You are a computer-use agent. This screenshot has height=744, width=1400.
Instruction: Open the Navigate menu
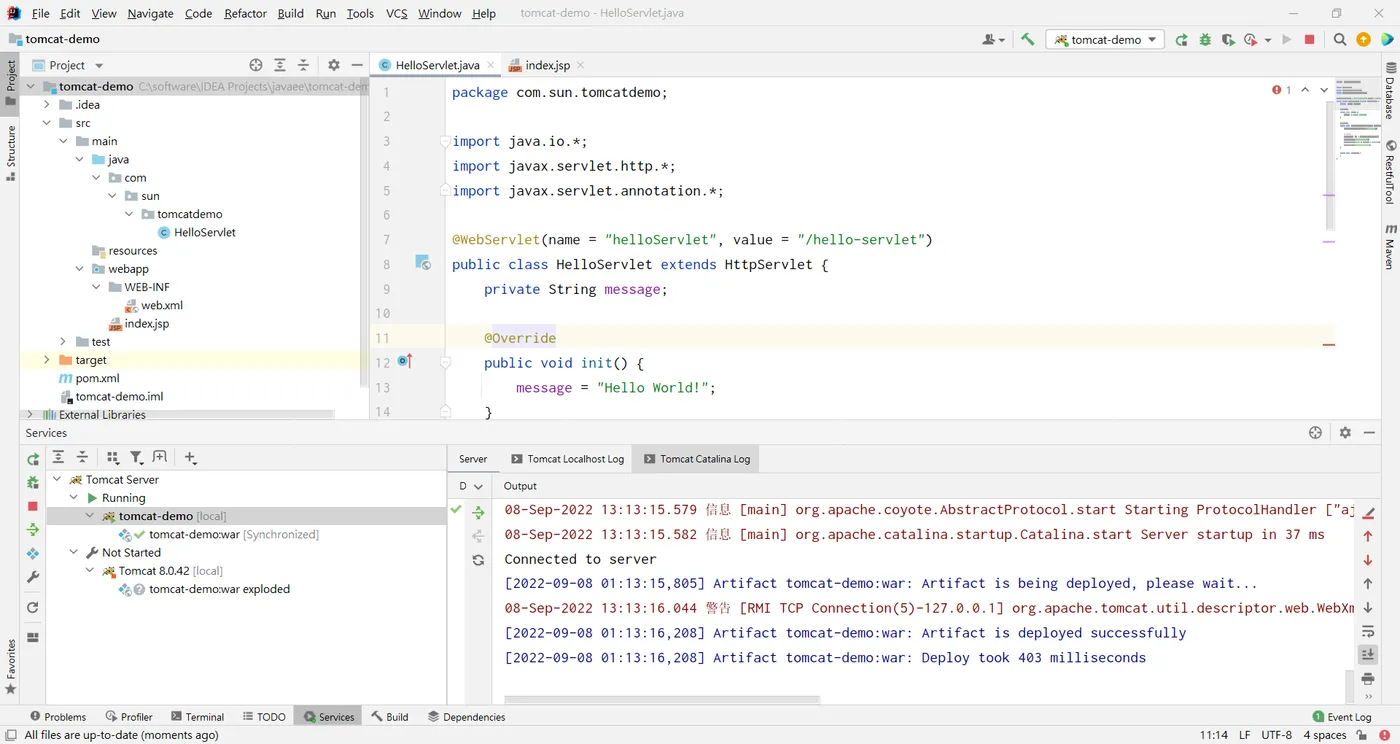coord(150,13)
